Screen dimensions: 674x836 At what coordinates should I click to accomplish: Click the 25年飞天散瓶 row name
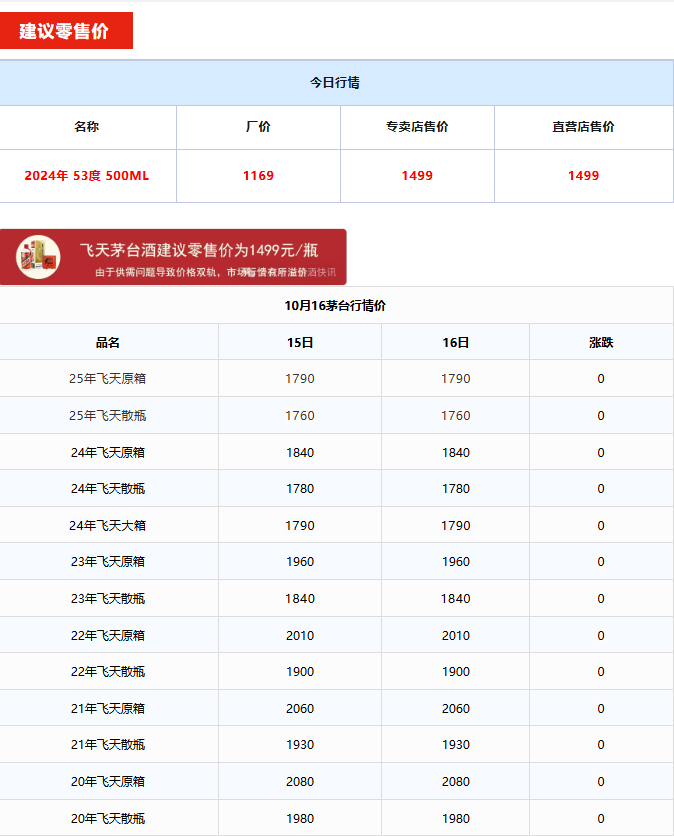(x=108, y=416)
